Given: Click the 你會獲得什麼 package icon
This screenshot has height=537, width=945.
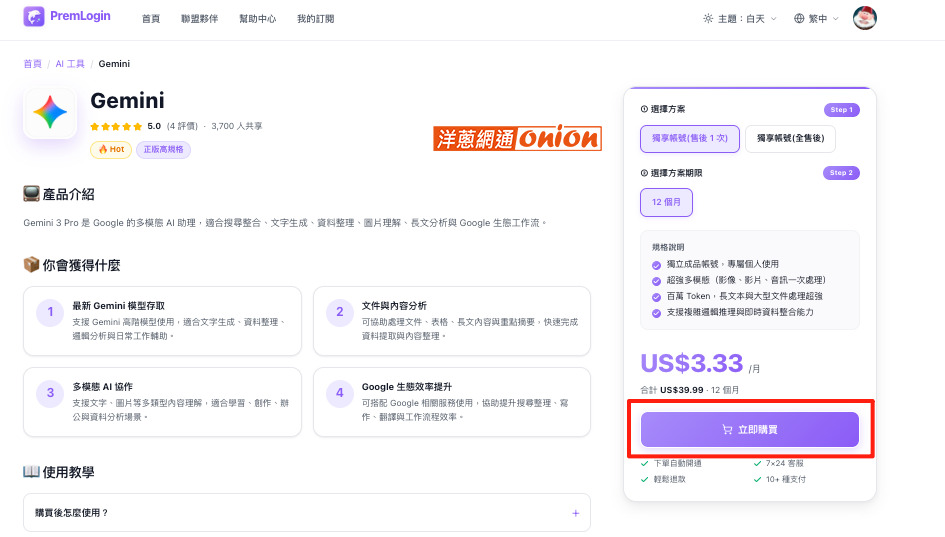Looking at the screenshot, I should (x=31, y=265).
